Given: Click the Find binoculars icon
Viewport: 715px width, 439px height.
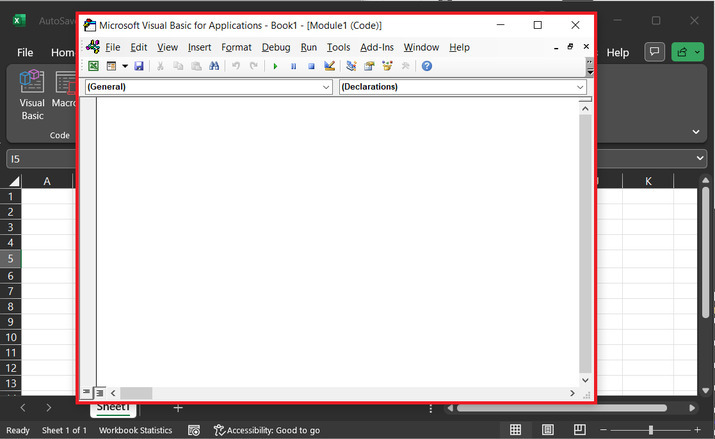Looking at the screenshot, I should pyautogui.click(x=213, y=66).
